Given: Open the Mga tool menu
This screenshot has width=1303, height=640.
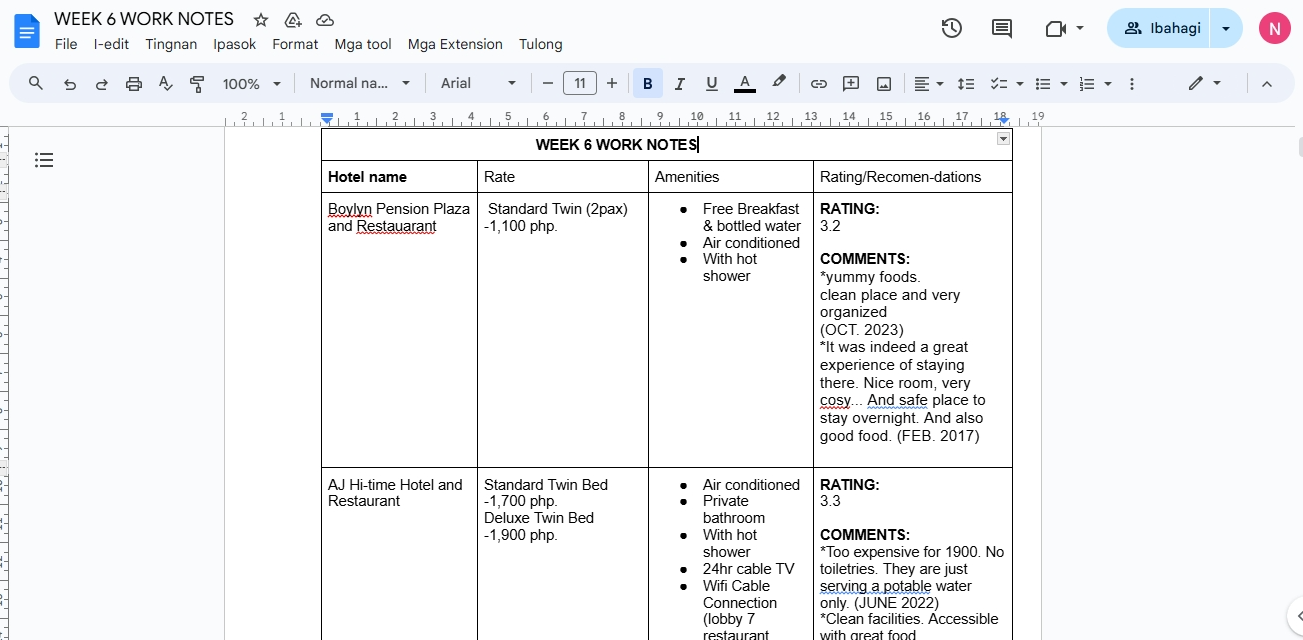Looking at the screenshot, I should tap(363, 44).
